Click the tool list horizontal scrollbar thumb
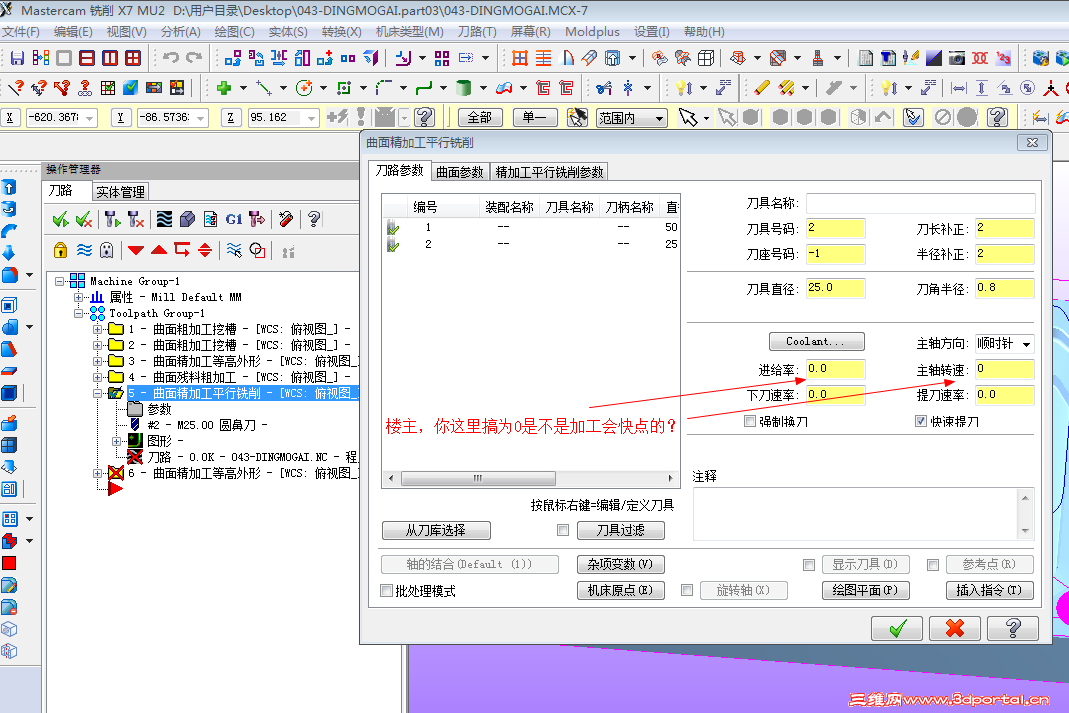Image resolution: width=1069 pixels, height=713 pixels. pos(478,478)
